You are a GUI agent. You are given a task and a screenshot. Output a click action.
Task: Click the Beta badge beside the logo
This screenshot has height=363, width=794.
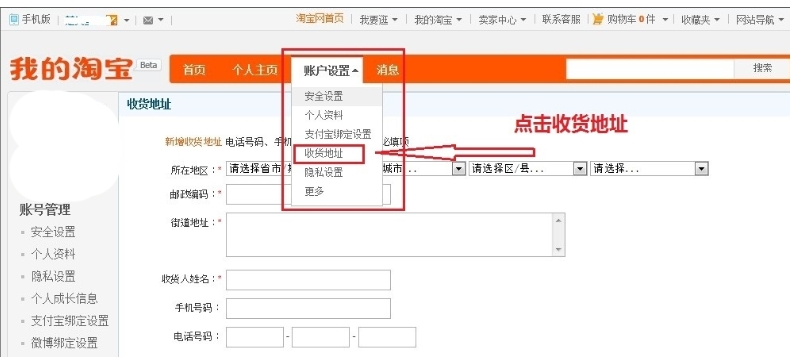[x=148, y=65]
